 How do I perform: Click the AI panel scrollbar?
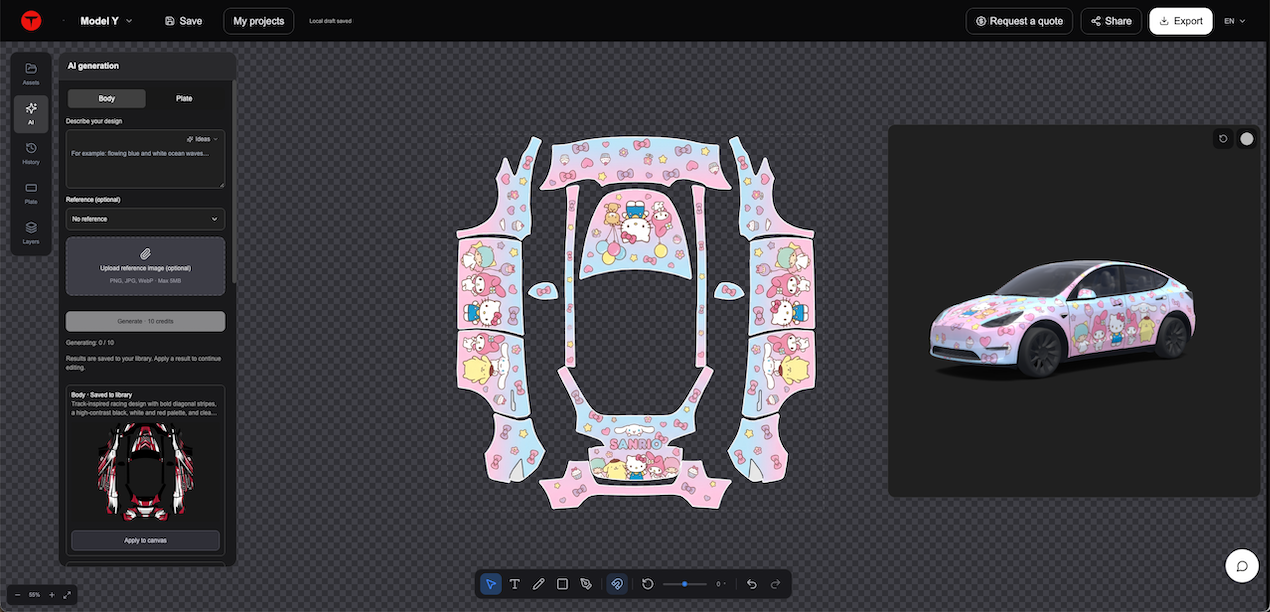click(234, 180)
